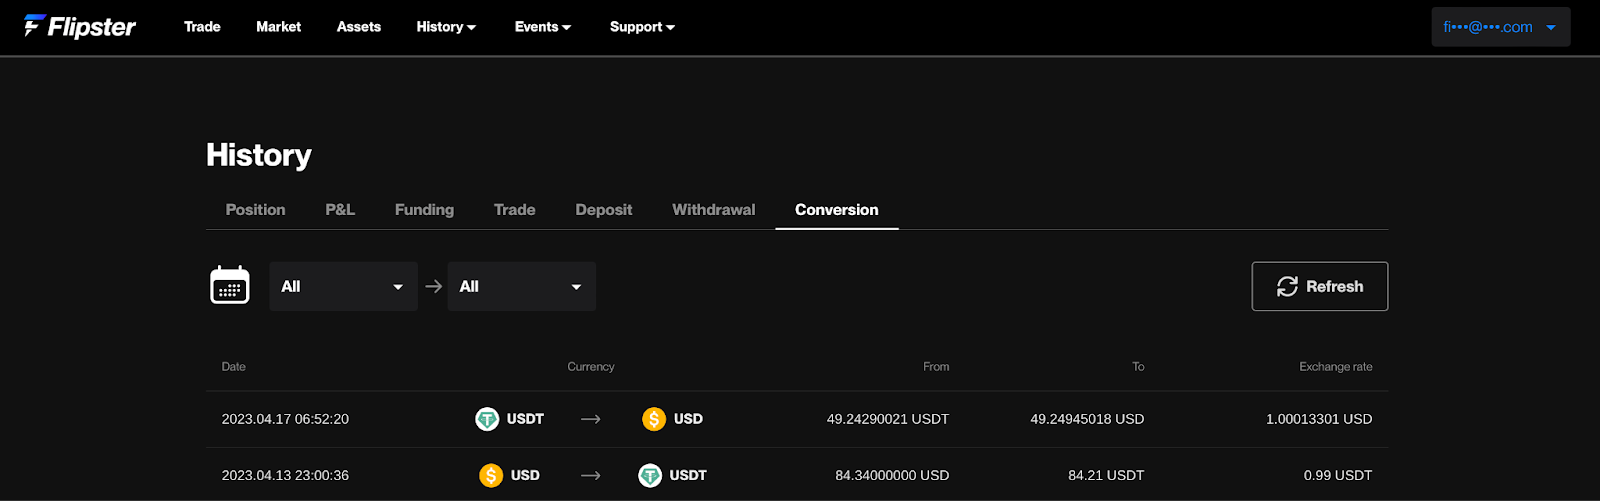Click the USDT coin icon in first row
Screen dimensions: 1600x501
pos(487,419)
